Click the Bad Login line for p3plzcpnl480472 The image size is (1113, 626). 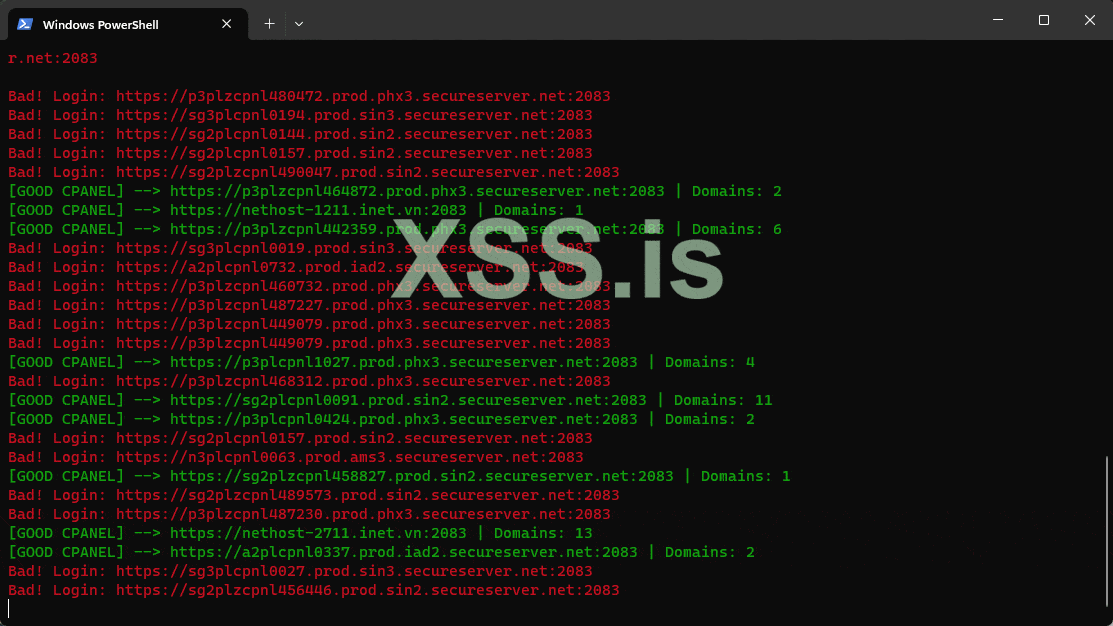pyautogui.click(x=309, y=96)
